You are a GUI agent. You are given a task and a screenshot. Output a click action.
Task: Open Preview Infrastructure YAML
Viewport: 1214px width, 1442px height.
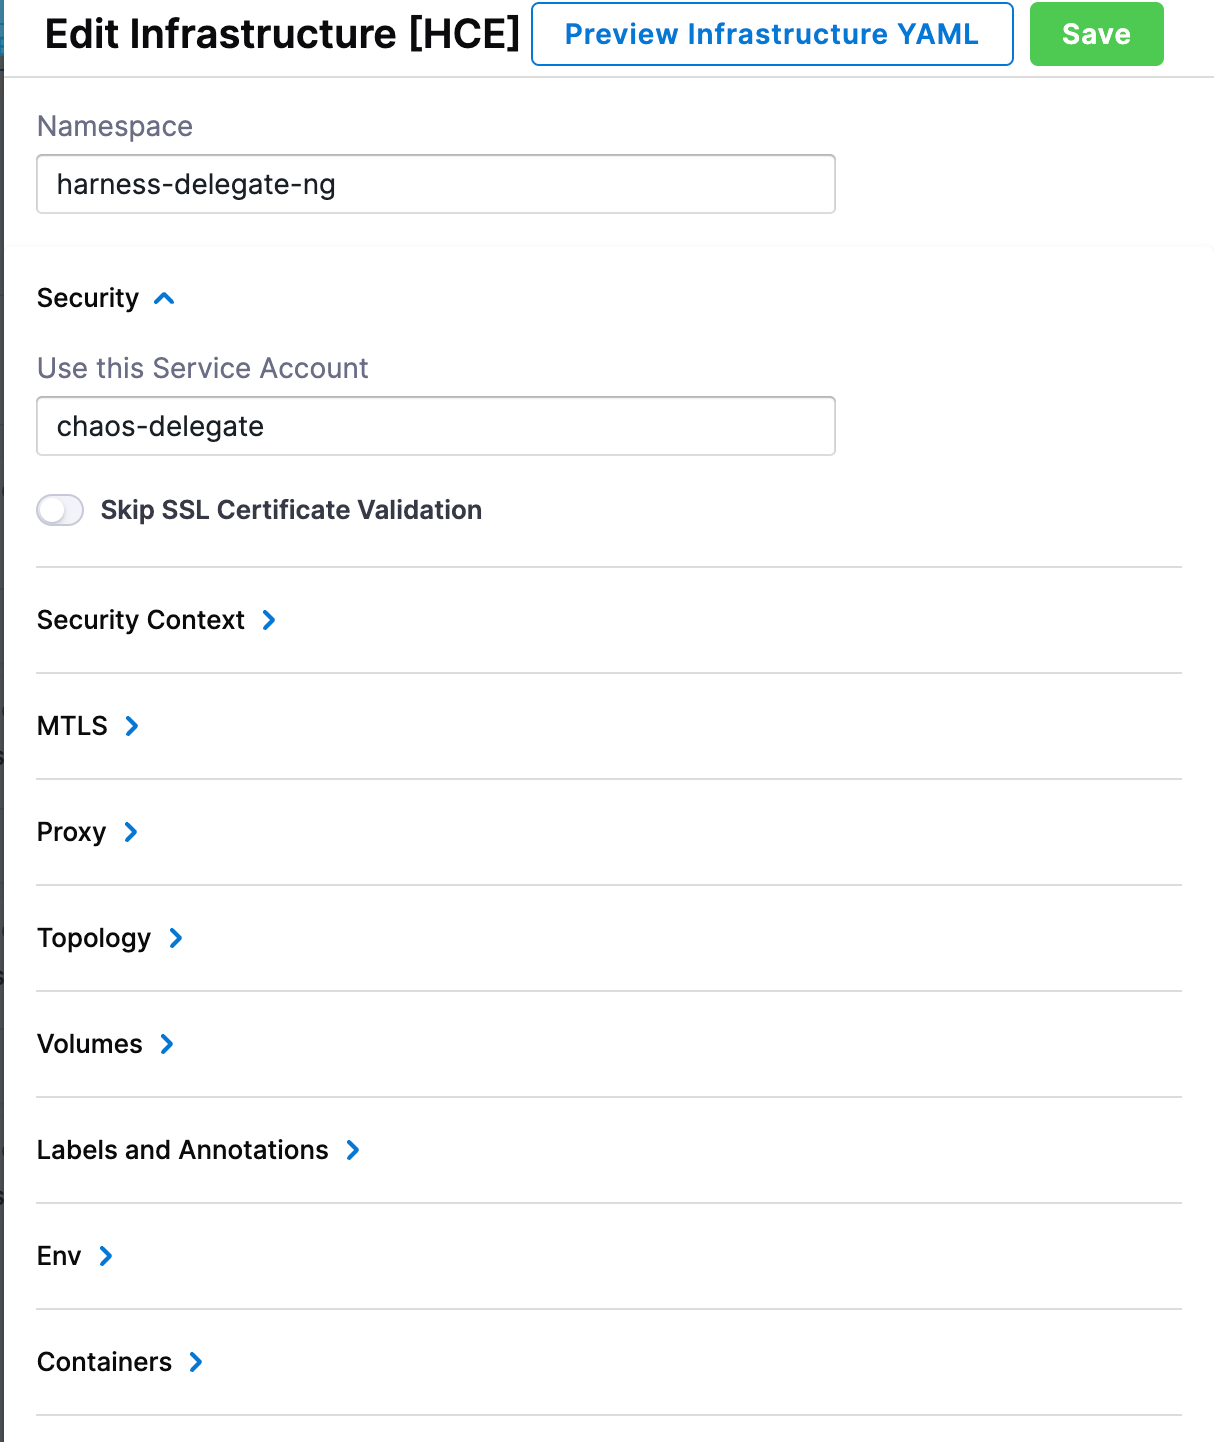tap(771, 34)
